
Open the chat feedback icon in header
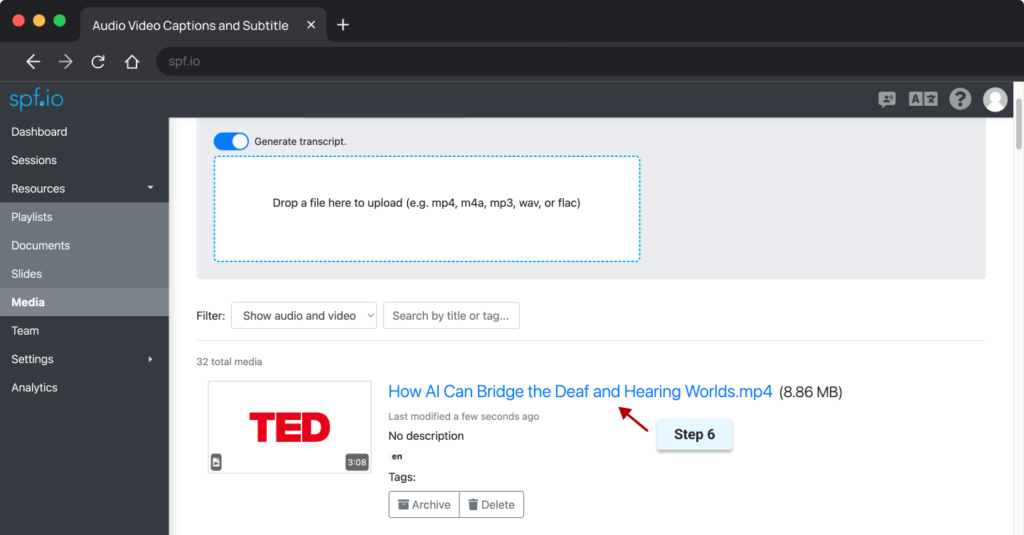pos(887,99)
